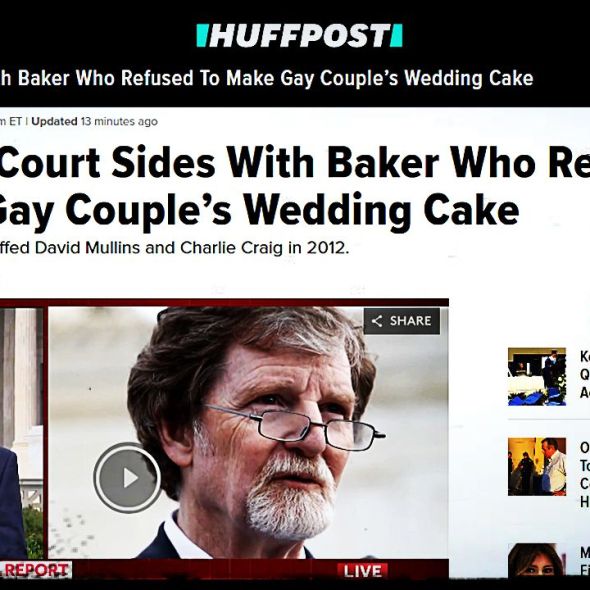Viewport: 590px width, 590px height.
Task: Click the HuffPost logo
Action: click(x=300, y=36)
